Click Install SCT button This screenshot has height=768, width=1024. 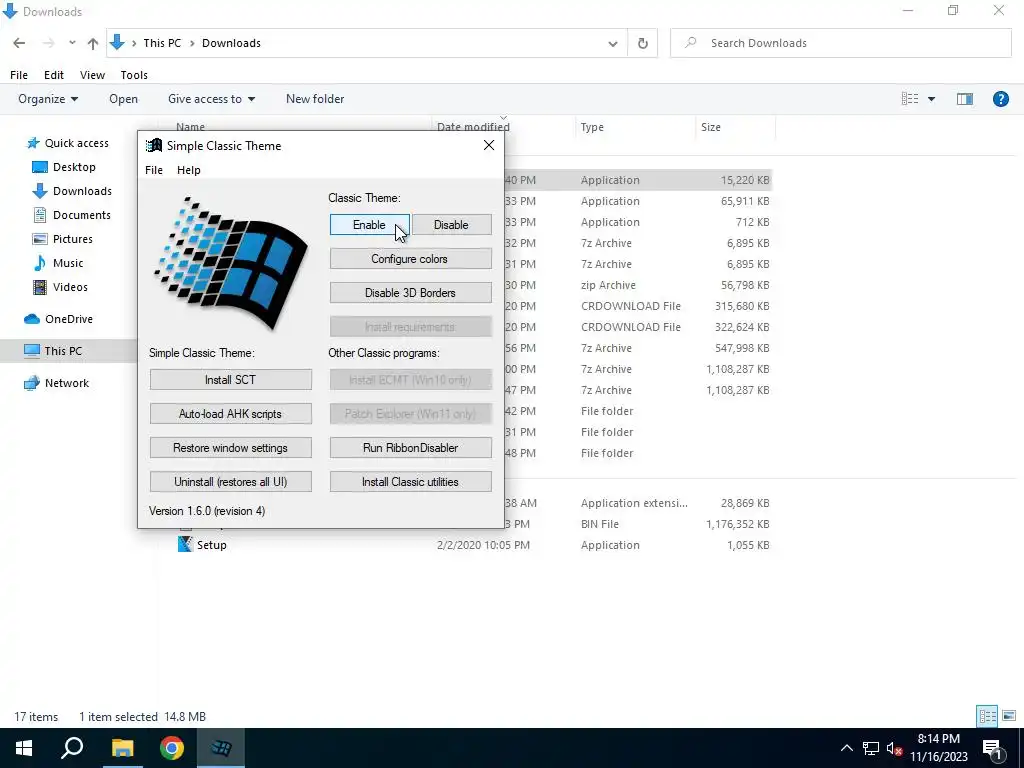(x=231, y=379)
